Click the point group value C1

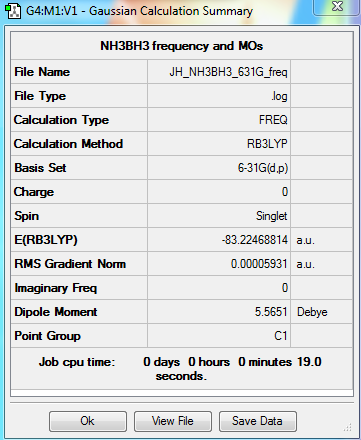coord(281,336)
